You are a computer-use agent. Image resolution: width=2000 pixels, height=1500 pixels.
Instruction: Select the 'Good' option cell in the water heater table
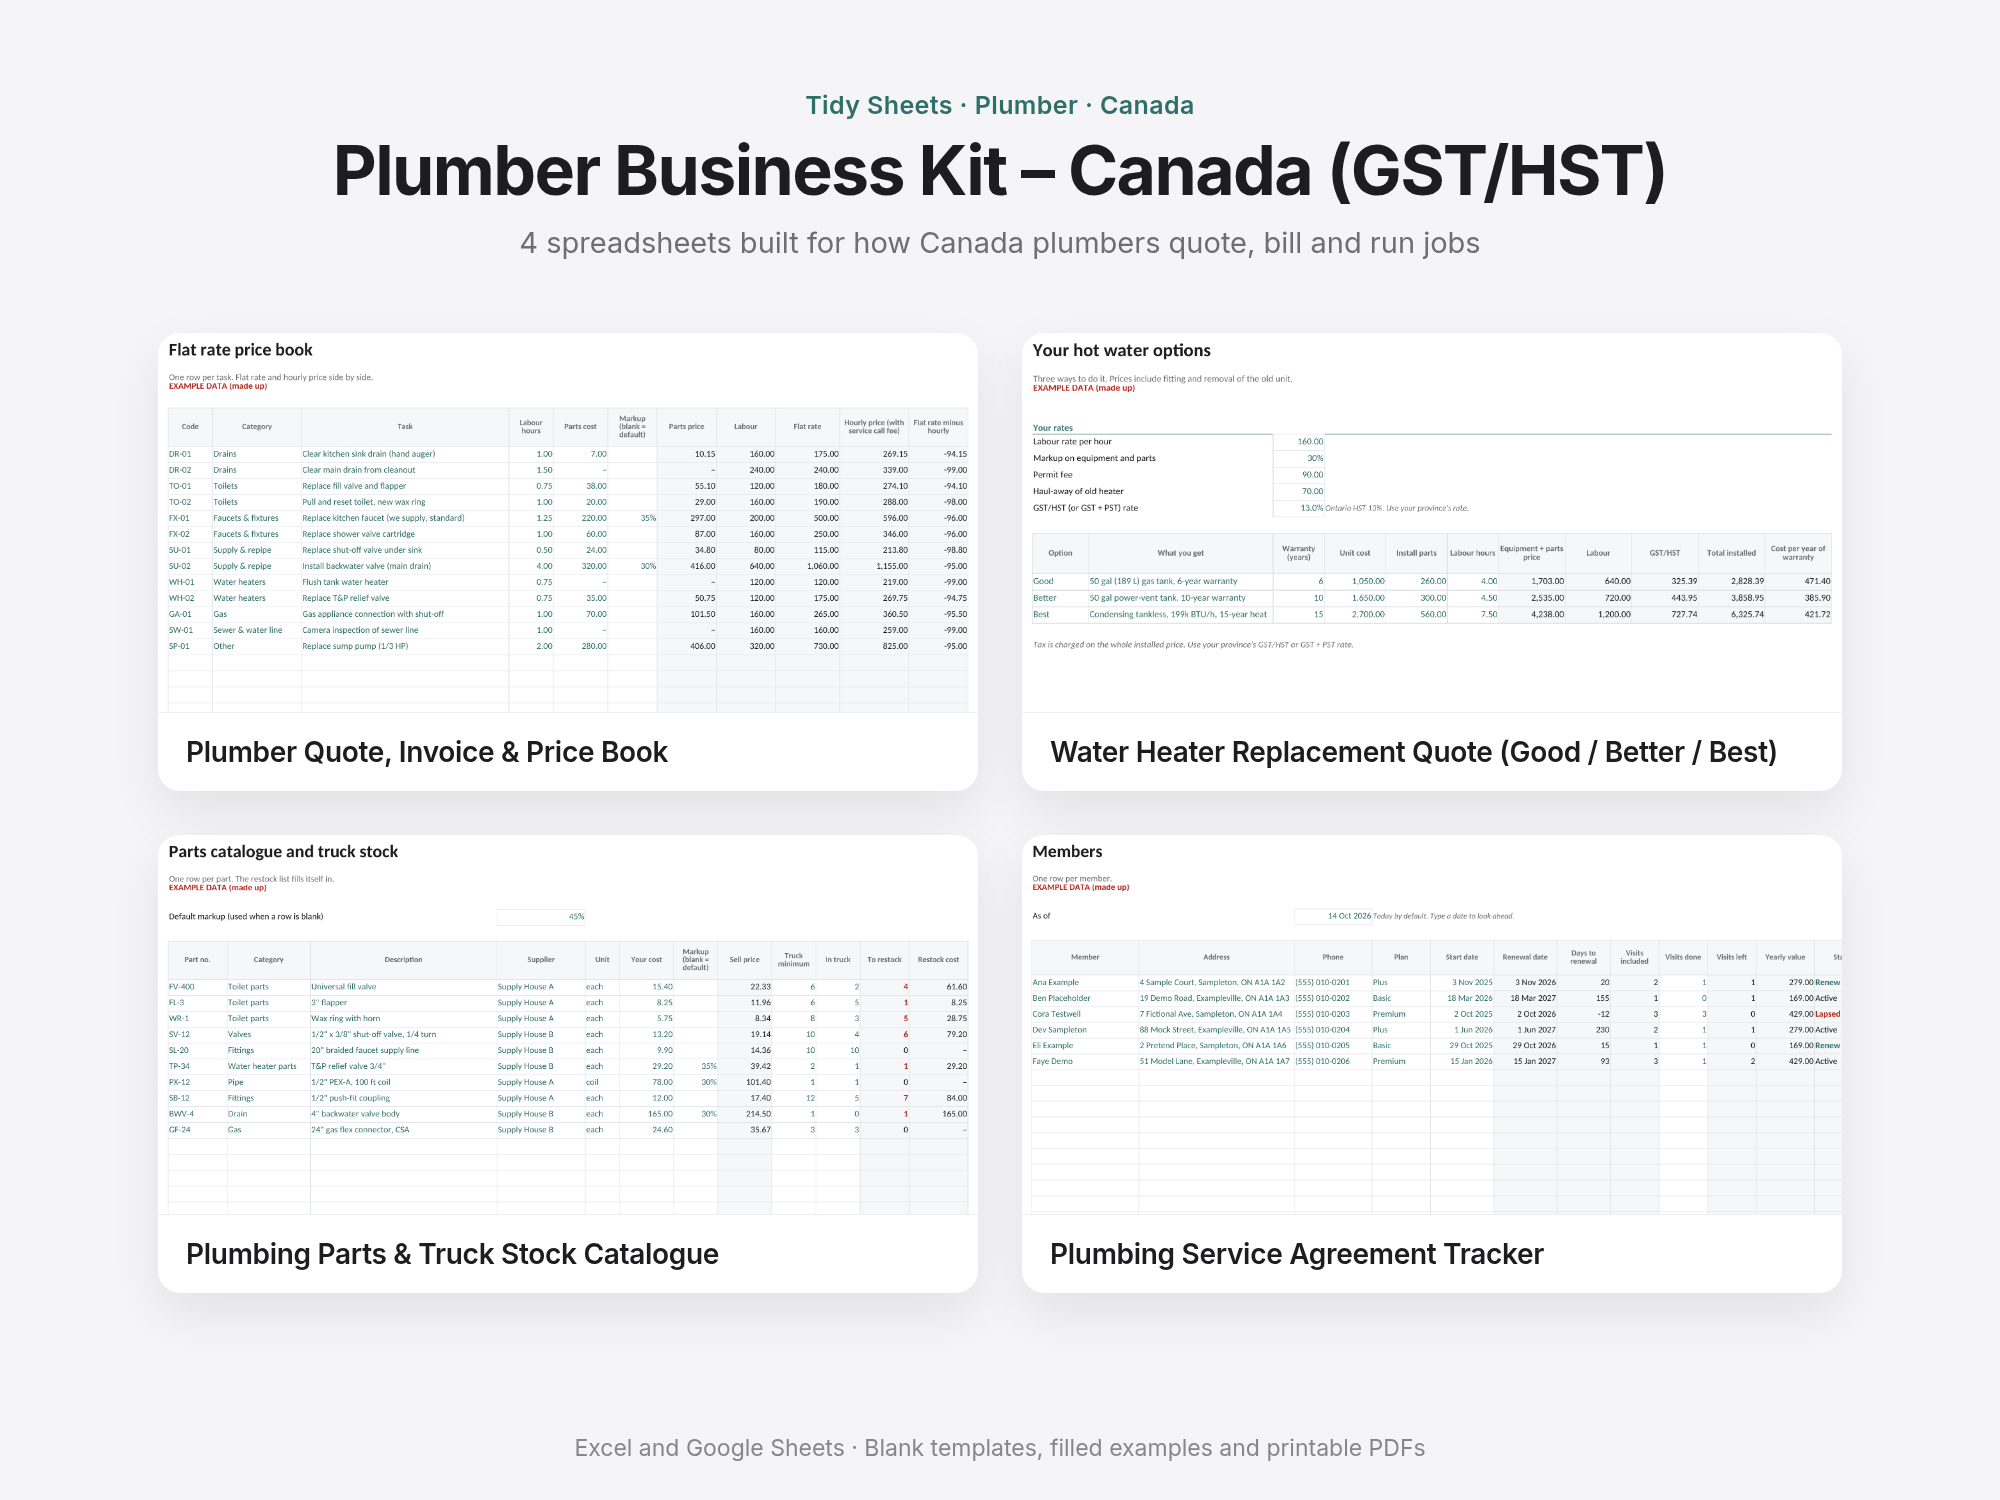click(x=1060, y=581)
